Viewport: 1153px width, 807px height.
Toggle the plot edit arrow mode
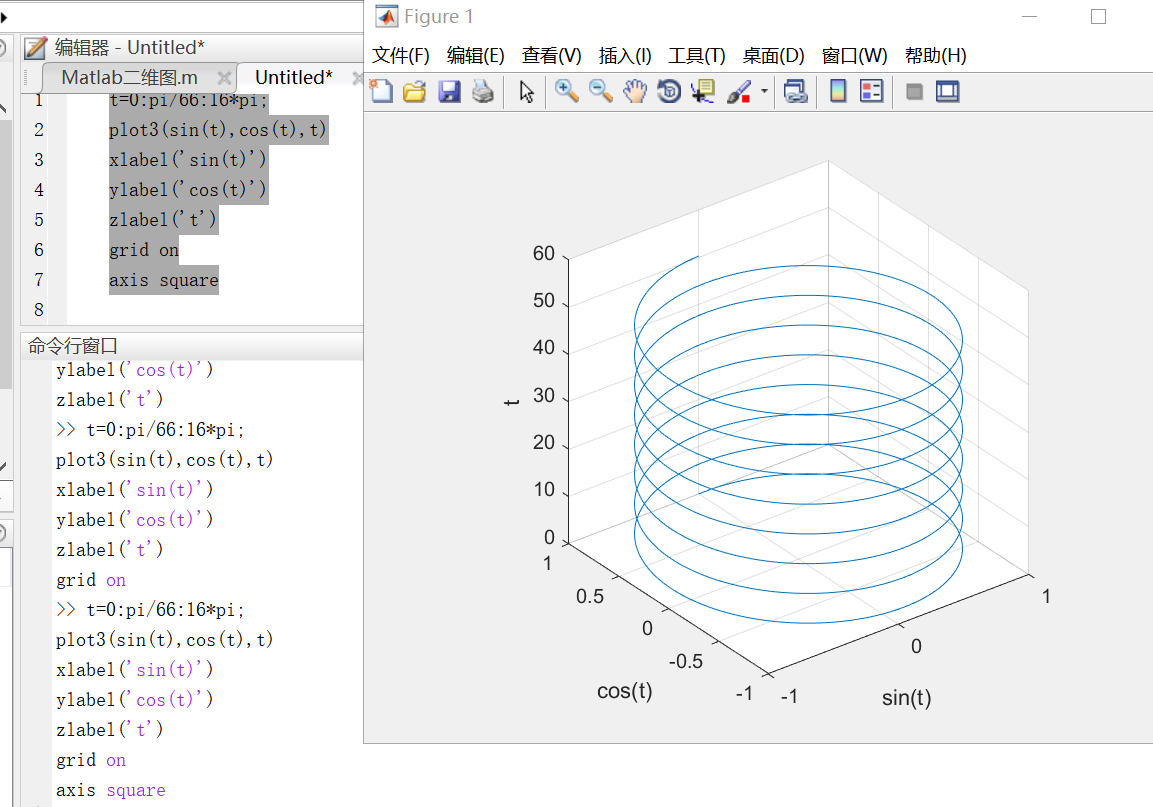525,91
